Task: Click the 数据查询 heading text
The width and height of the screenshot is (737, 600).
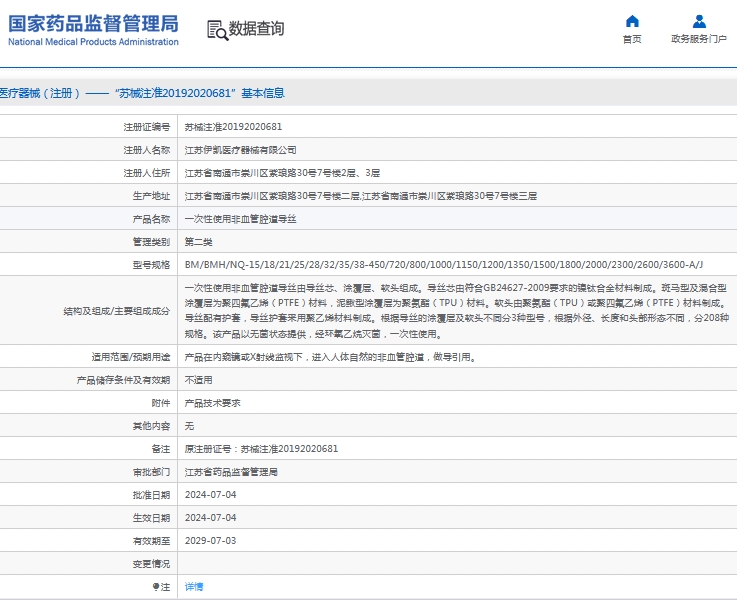Action: pyautogui.click(x=256, y=29)
